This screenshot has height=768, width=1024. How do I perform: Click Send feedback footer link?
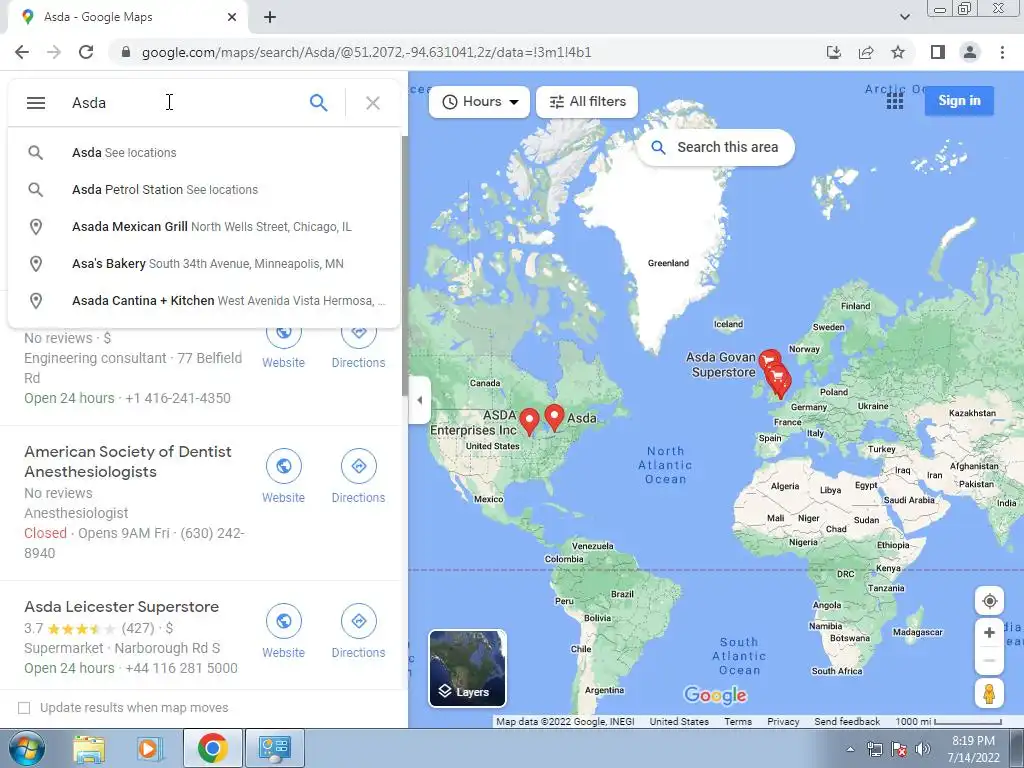pyautogui.click(x=847, y=722)
